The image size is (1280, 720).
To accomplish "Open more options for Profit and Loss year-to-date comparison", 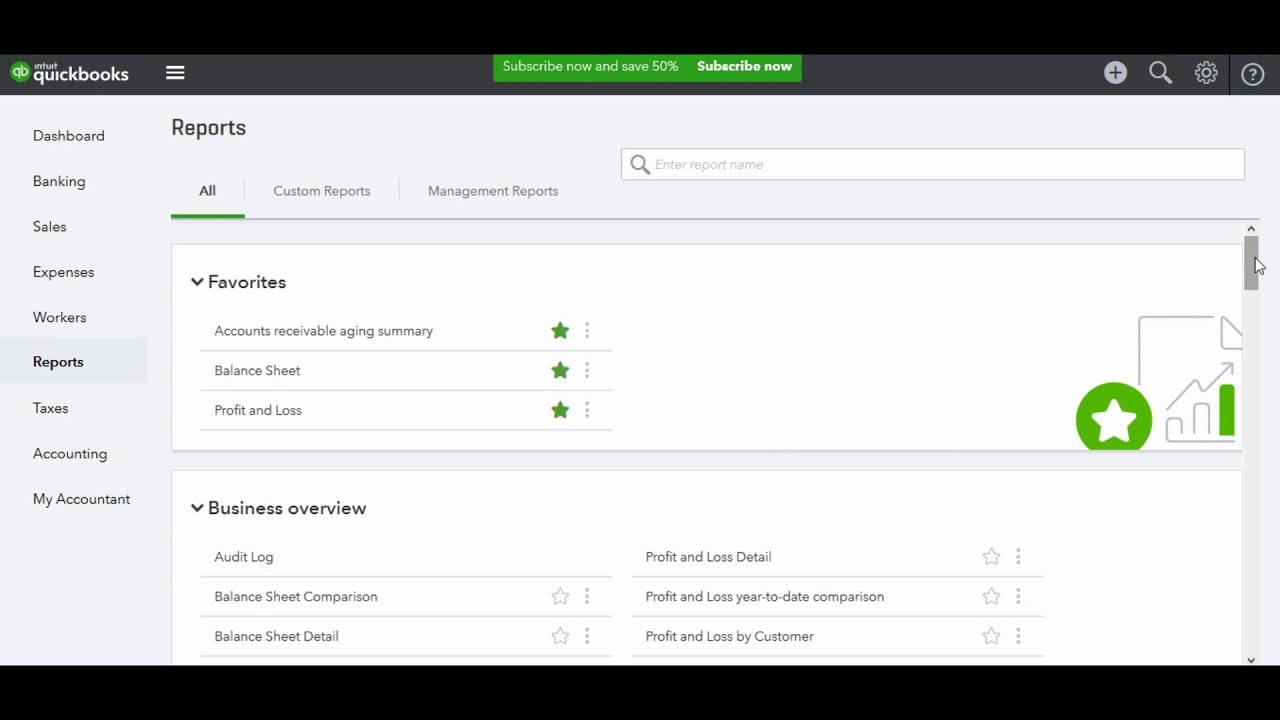I will [1018, 597].
